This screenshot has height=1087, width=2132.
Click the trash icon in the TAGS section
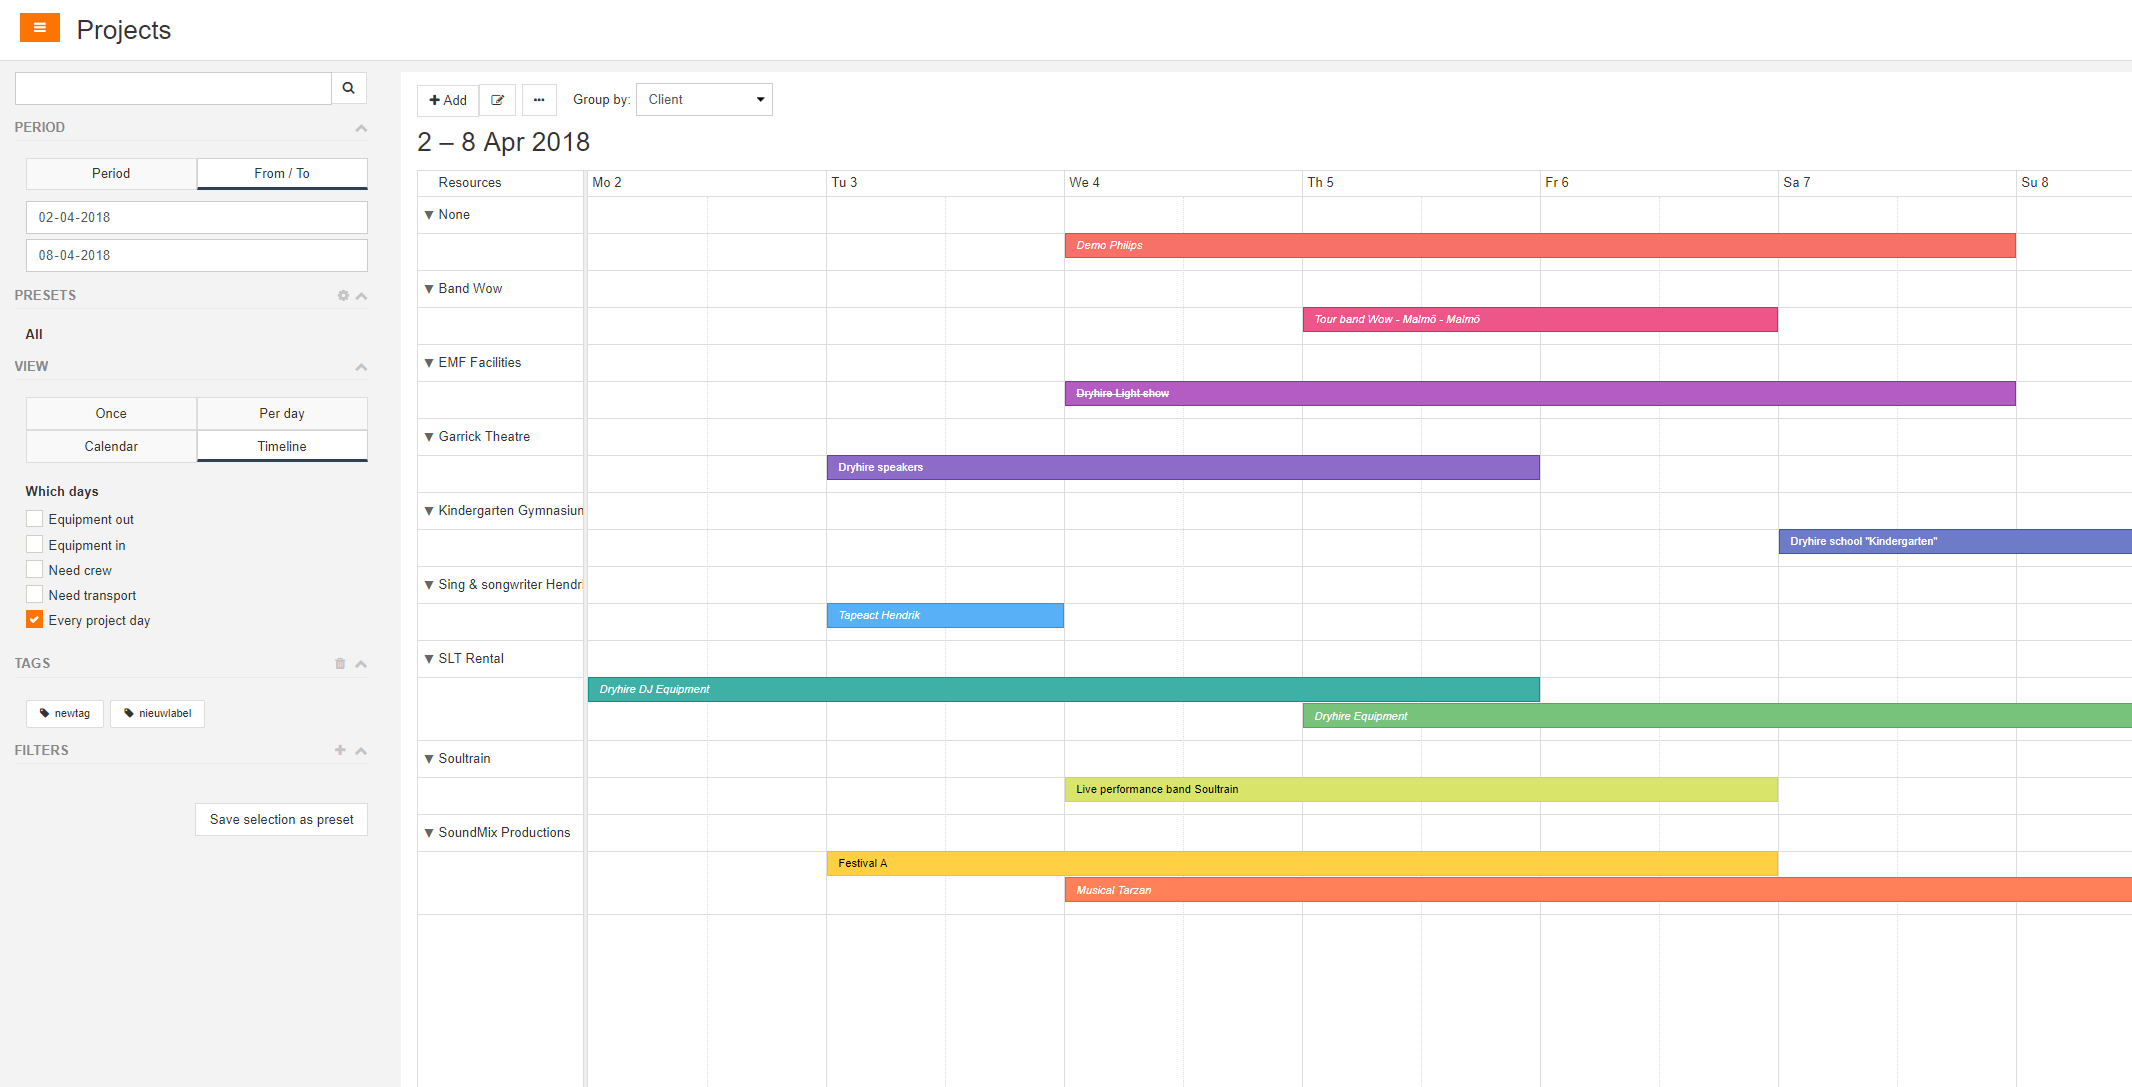coord(339,663)
